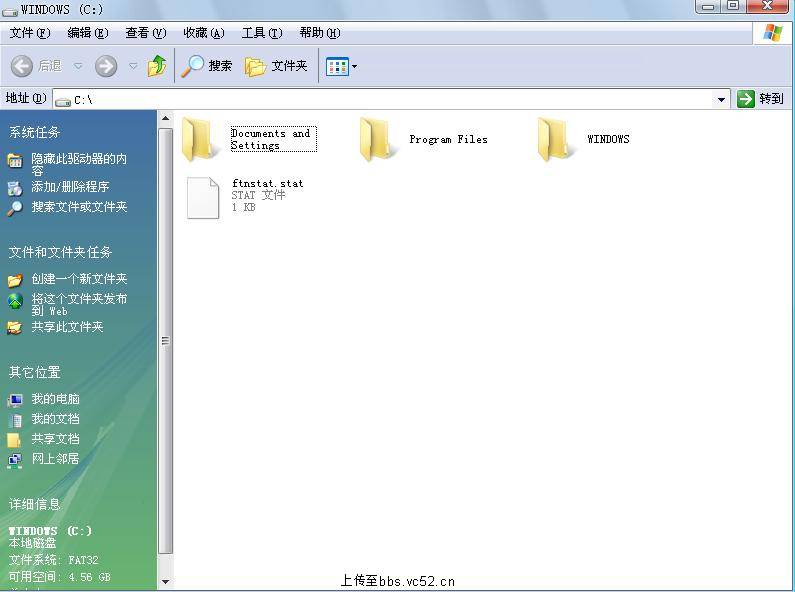Click the hide drive contents icon

(x=15, y=161)
